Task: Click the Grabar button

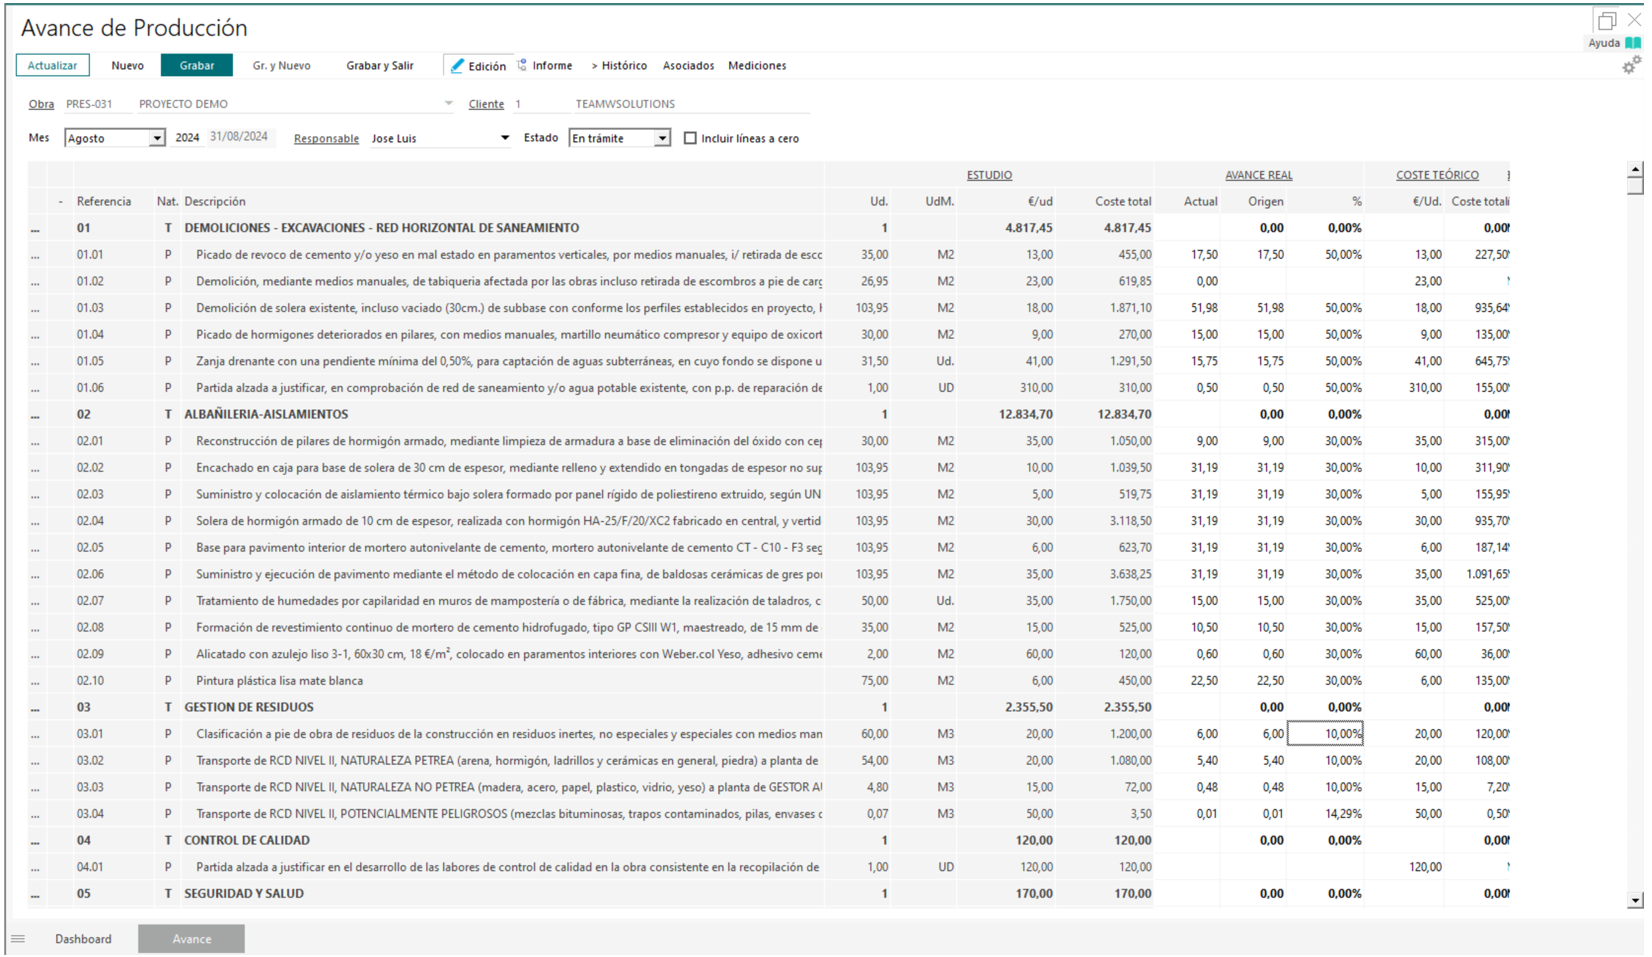Action: [197, 65]
